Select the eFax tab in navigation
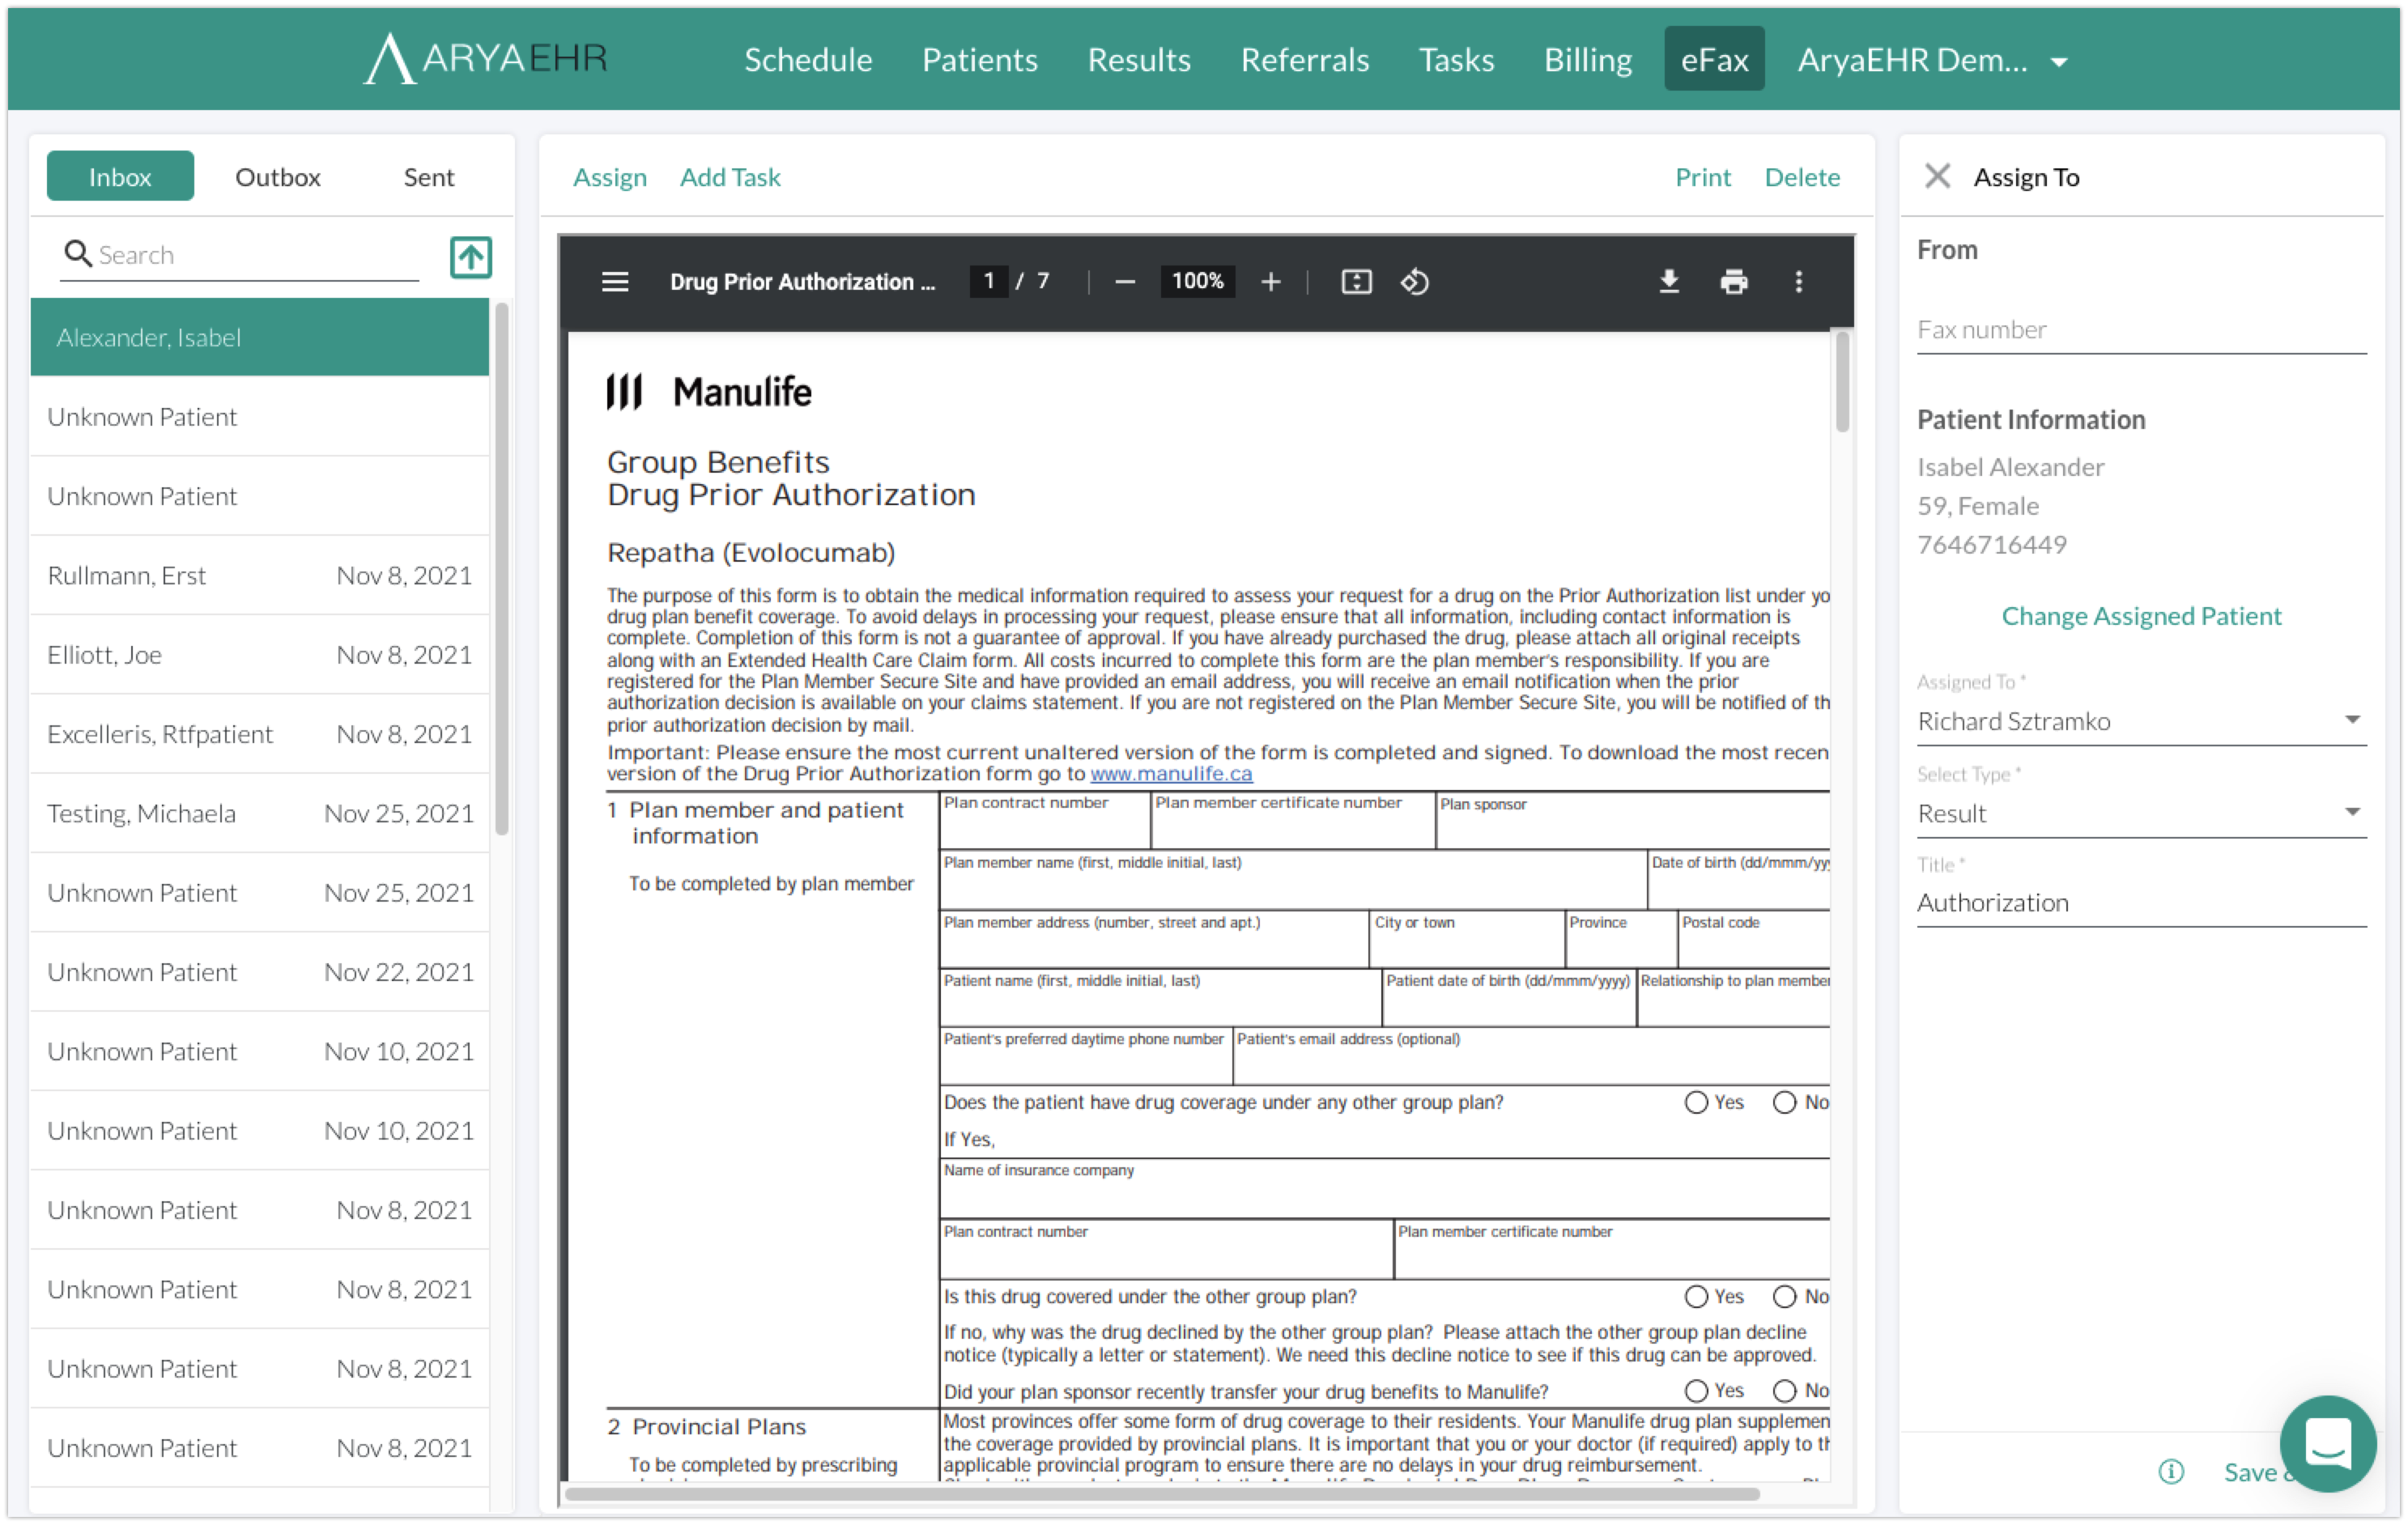 tap(1713, 59)
